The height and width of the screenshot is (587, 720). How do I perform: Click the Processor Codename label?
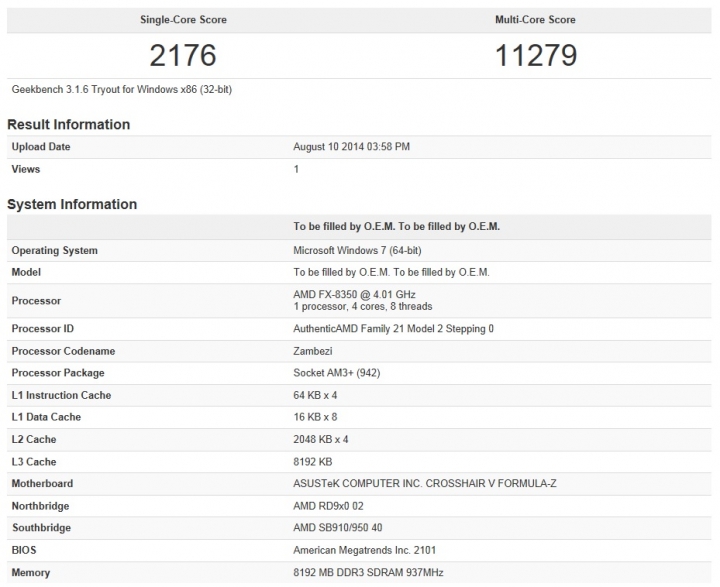[63, 351]
